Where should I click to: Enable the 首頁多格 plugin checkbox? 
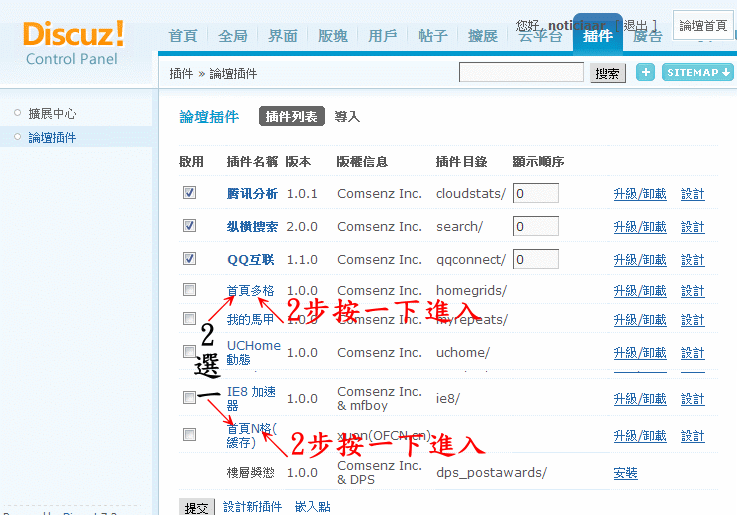click(189, 289)
